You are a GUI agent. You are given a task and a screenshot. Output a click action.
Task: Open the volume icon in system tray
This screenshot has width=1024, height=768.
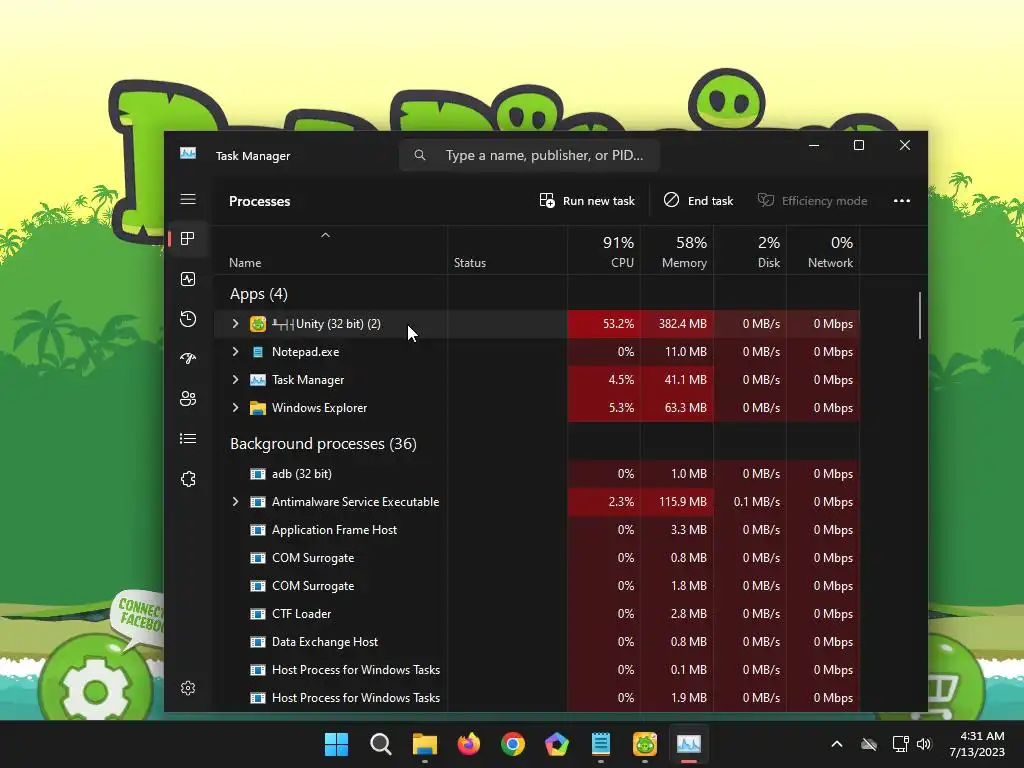(924, 744)
